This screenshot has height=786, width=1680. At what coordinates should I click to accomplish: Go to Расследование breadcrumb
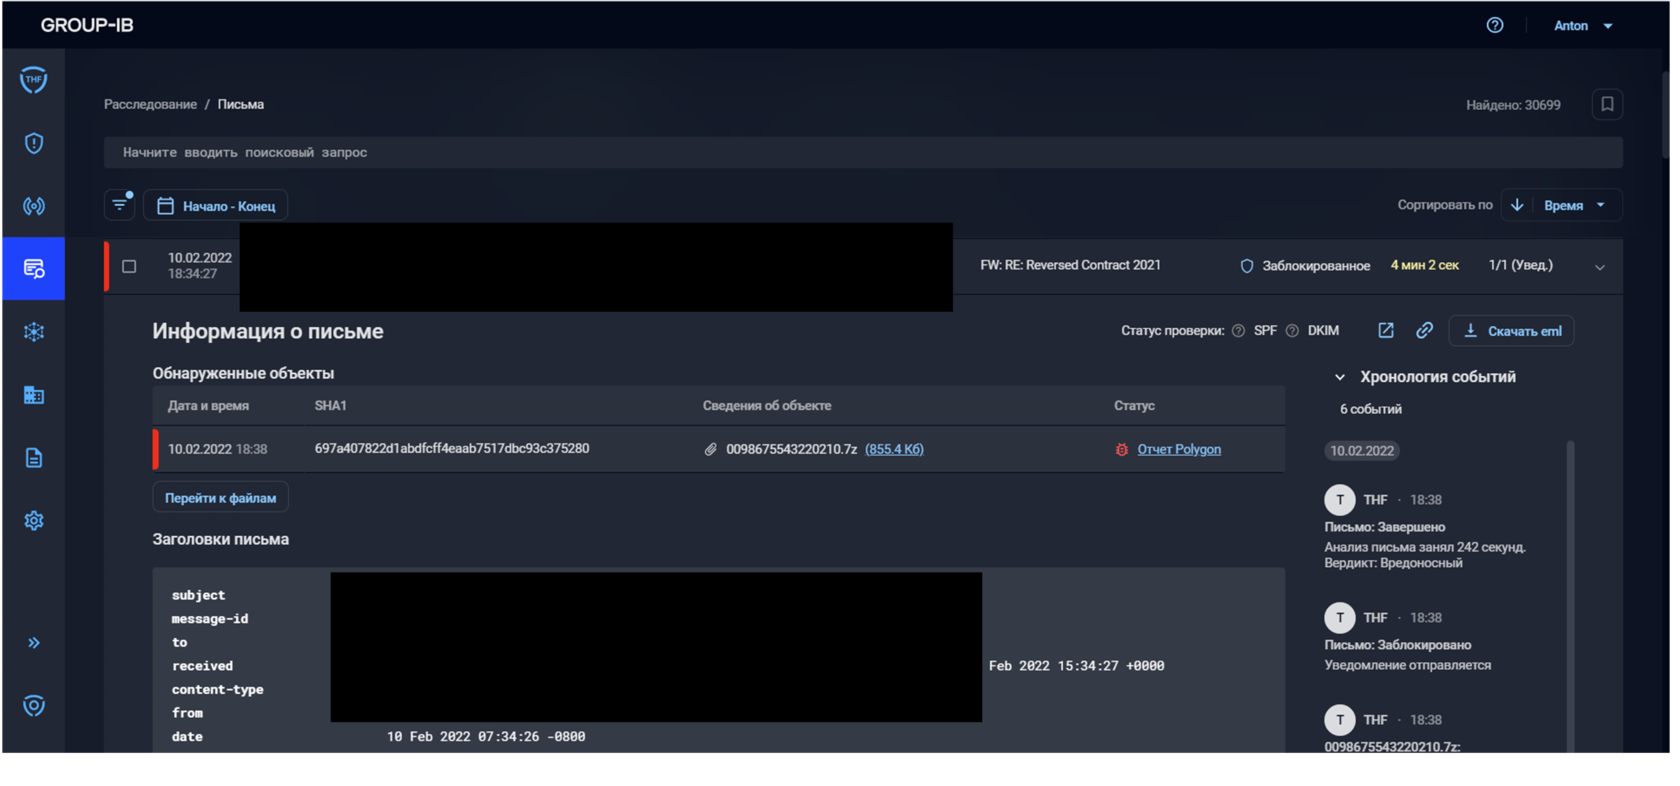point(150,104)
